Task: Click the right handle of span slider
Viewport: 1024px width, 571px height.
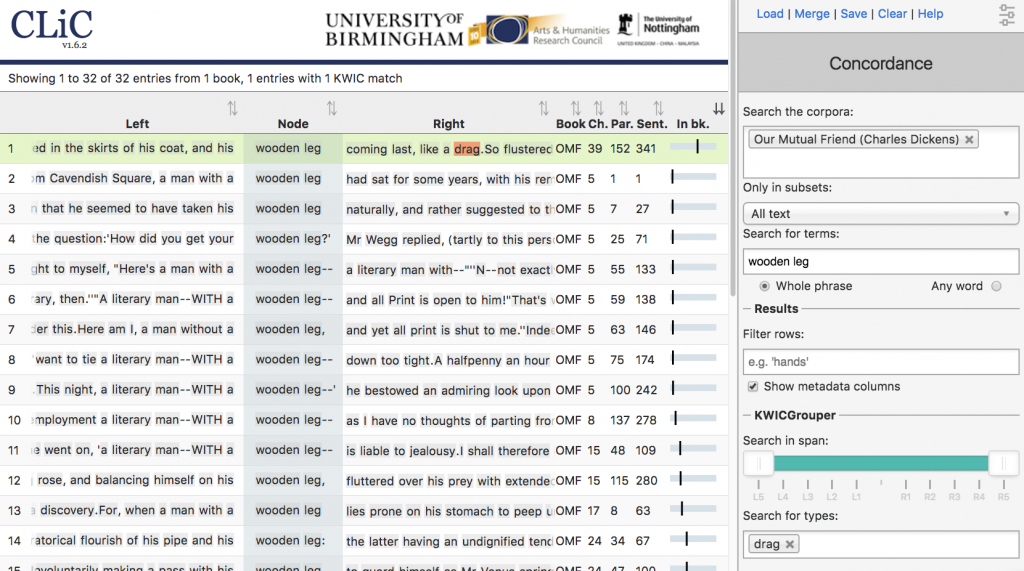Action: [1002, 463]
